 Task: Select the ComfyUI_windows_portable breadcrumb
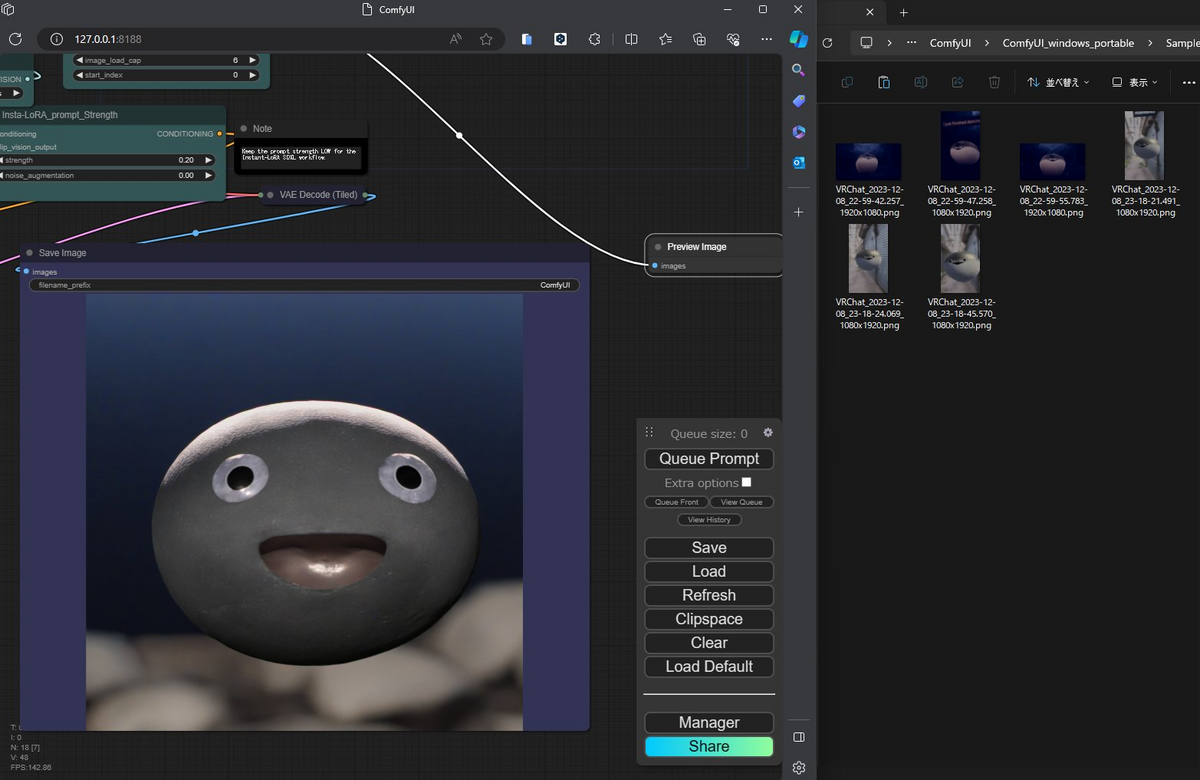[1068, 43]
